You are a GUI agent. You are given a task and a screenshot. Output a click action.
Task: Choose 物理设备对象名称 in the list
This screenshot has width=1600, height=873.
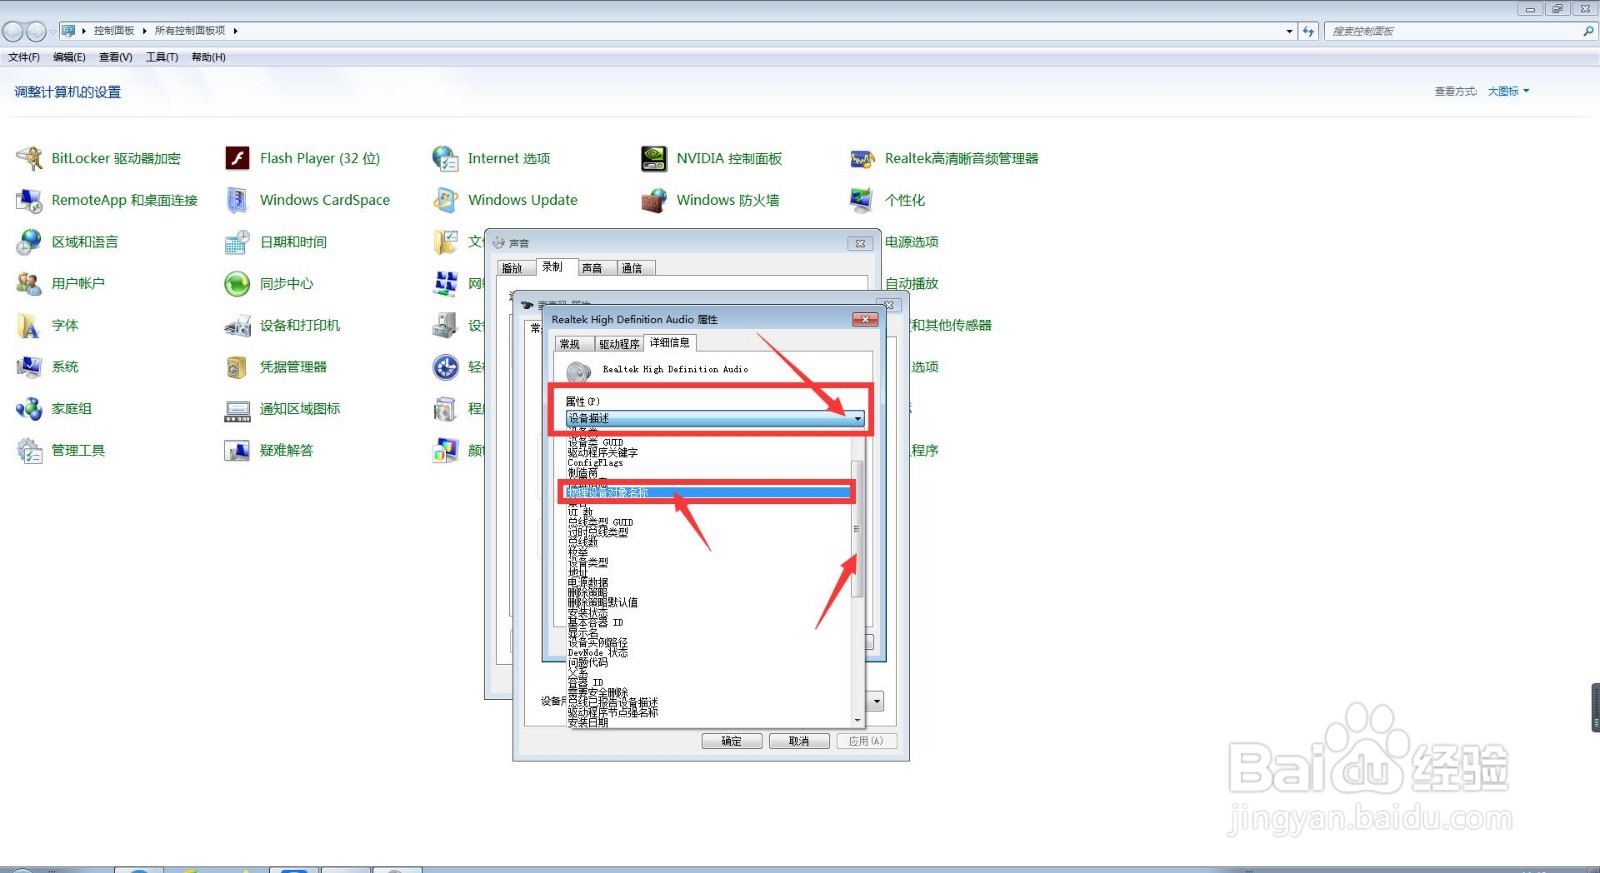706,492
